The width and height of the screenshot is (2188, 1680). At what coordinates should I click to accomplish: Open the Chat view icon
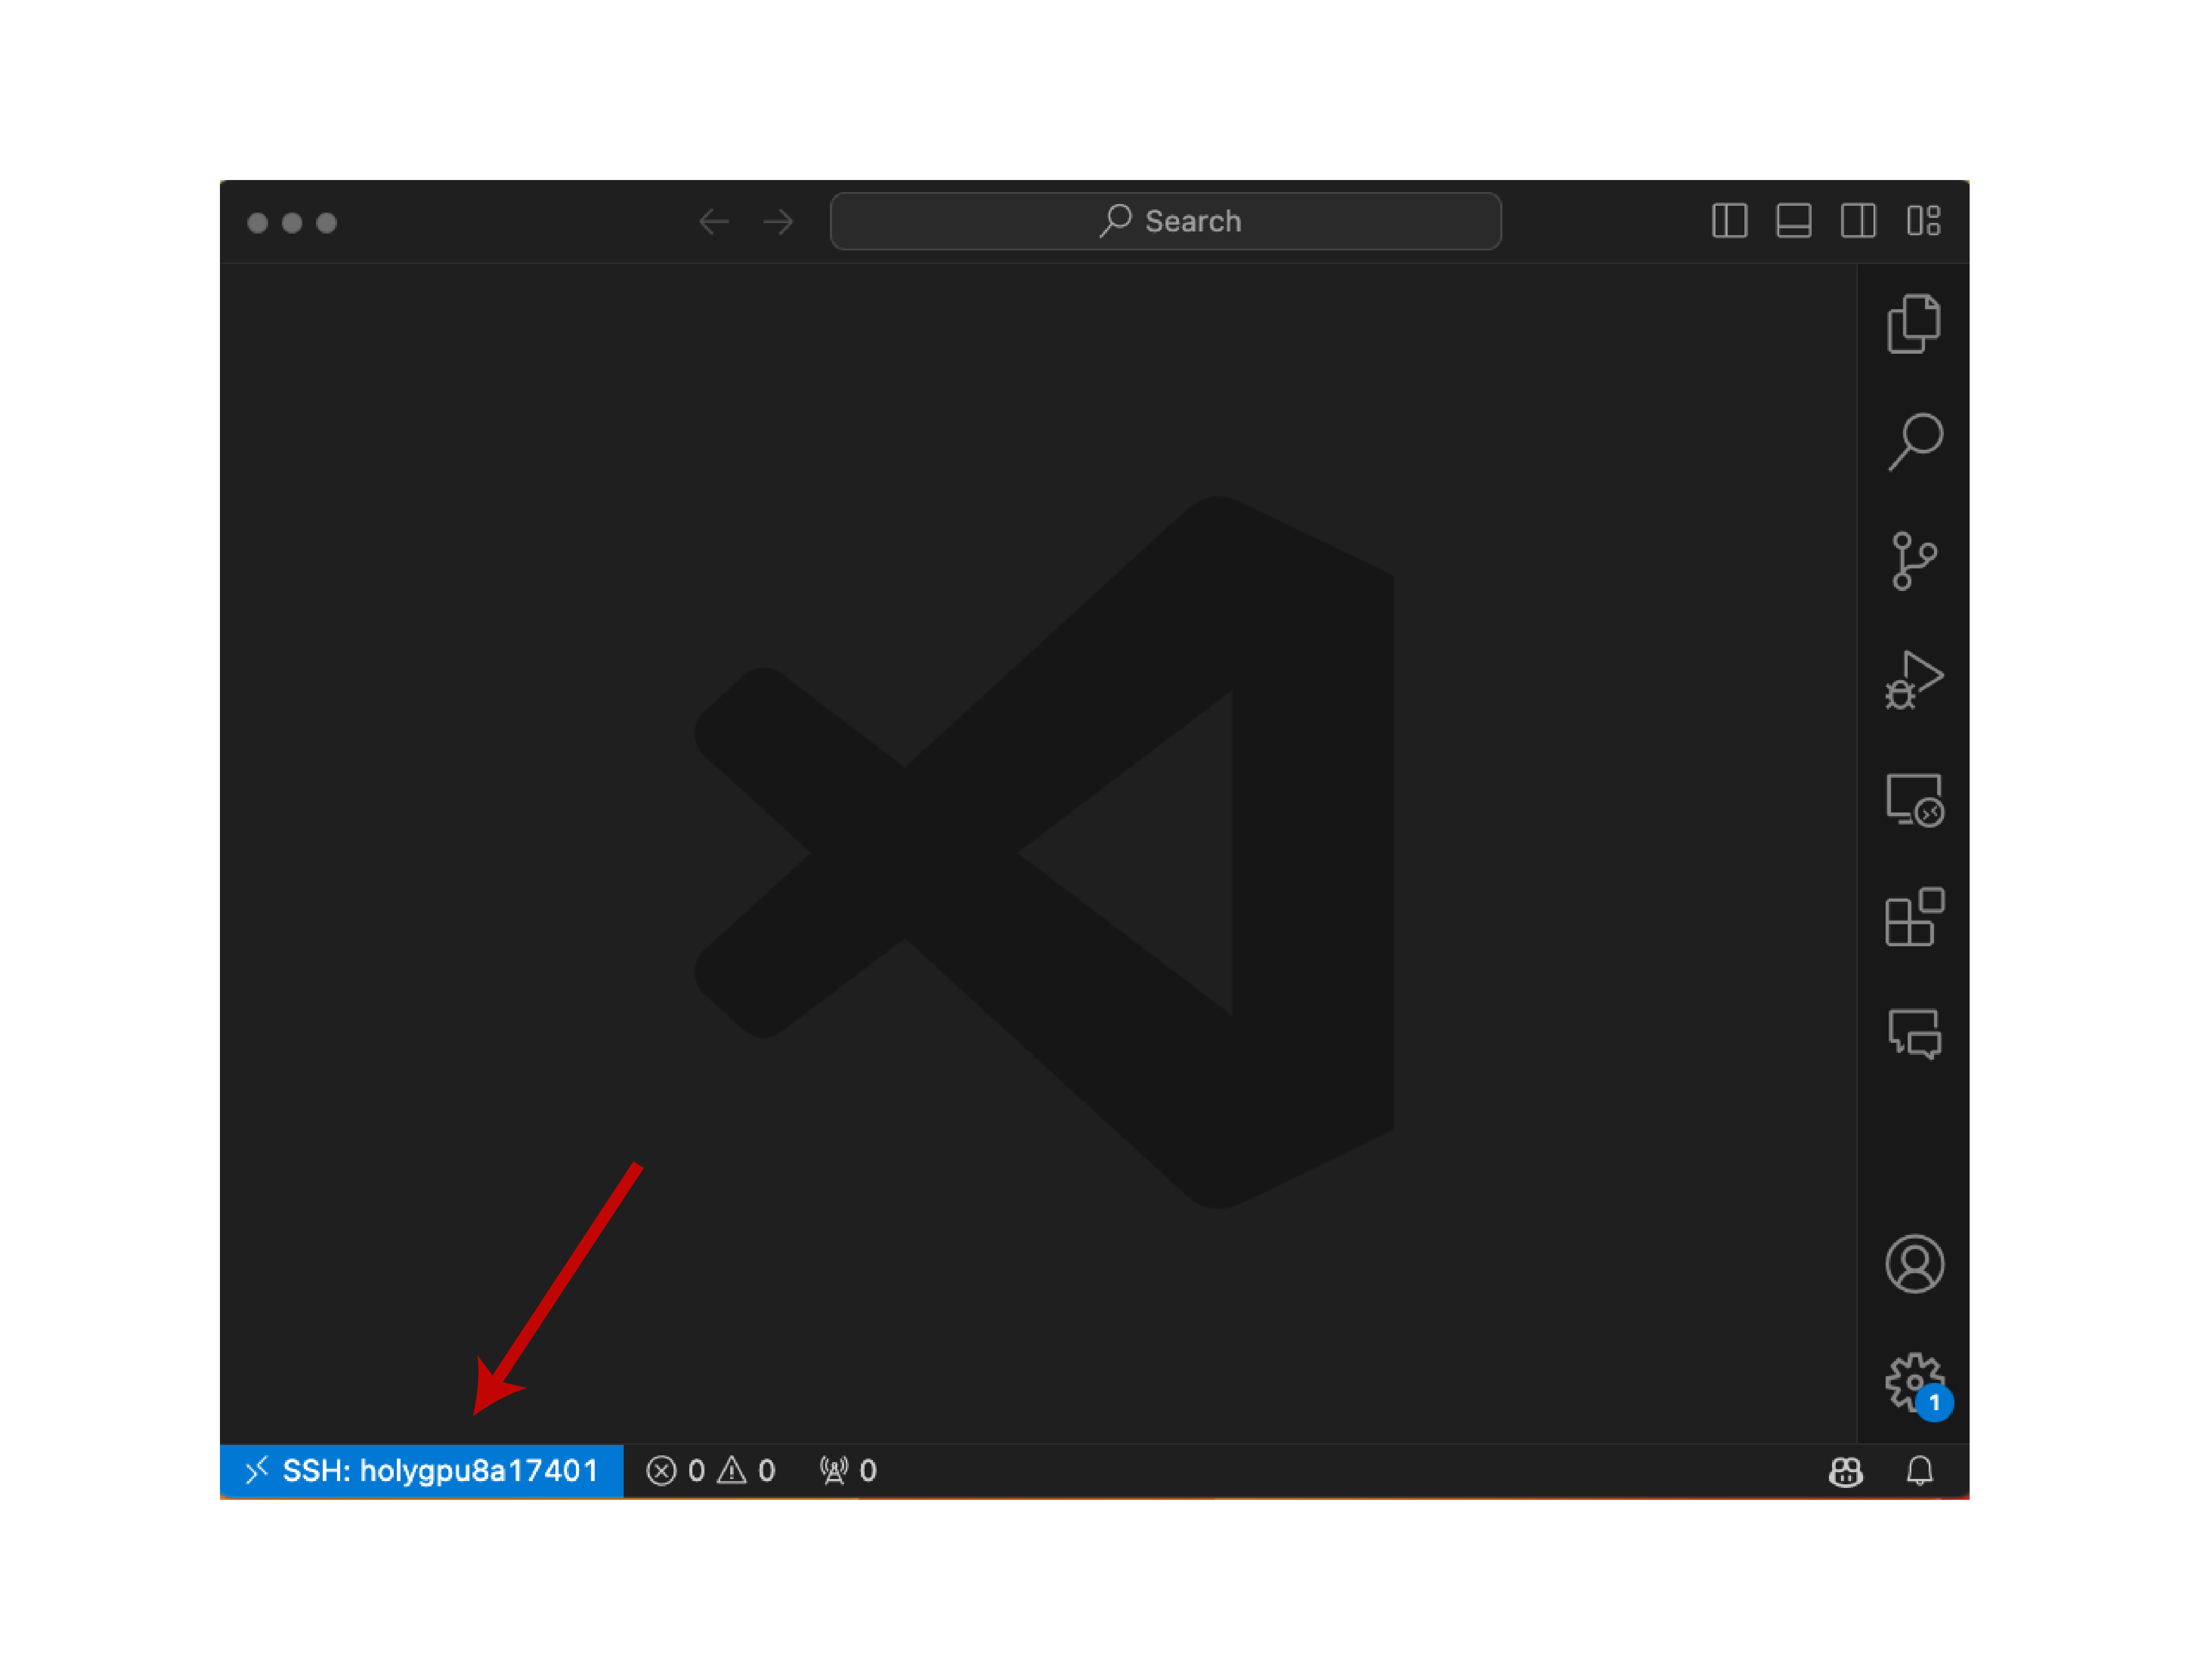click(x=1914, y=1033)
